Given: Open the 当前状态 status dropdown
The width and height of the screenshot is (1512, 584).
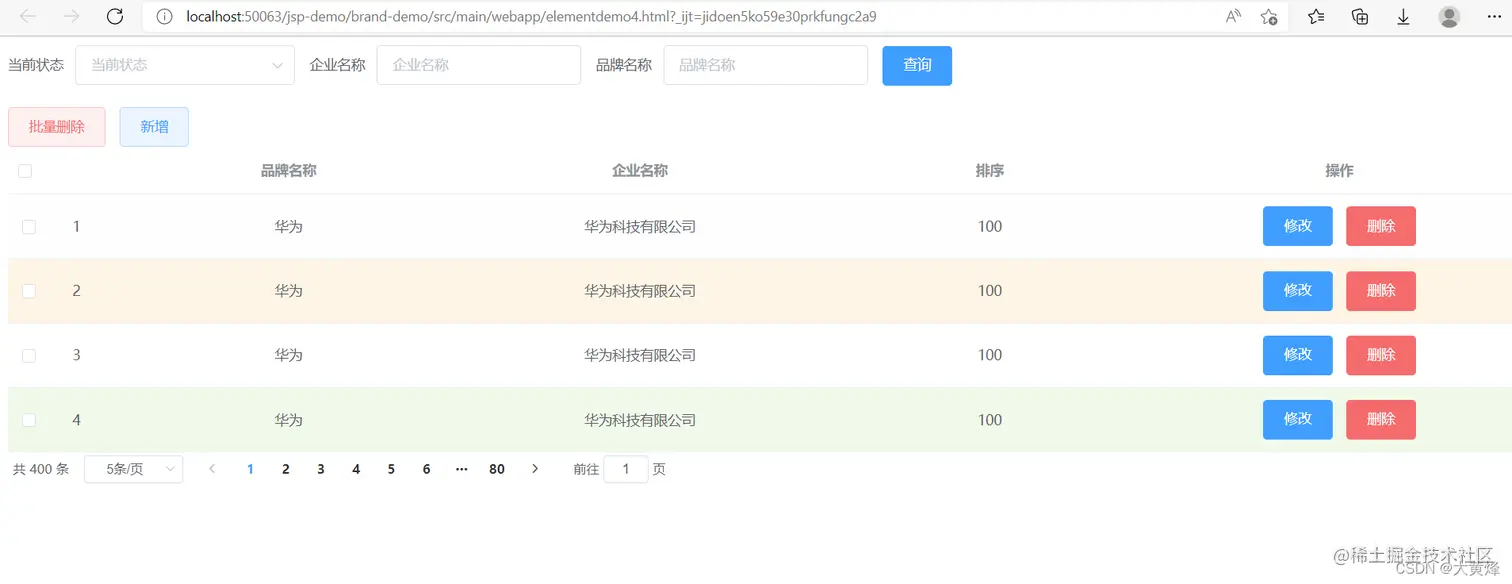Looking at the screenshot, I should pyautogui.click(x=184, y=64).
